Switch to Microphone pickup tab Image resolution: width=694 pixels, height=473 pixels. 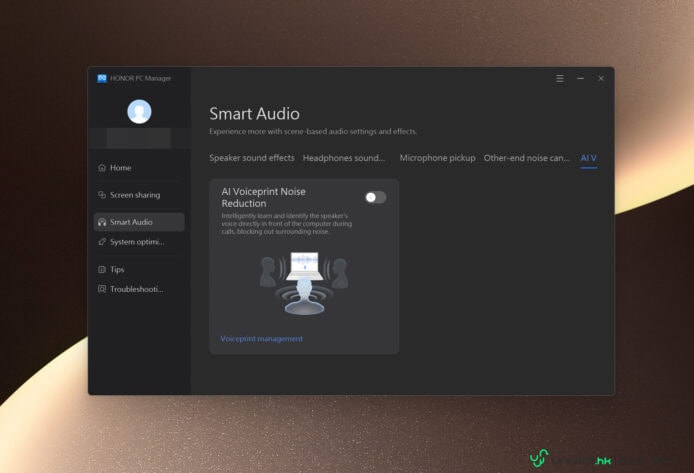tap(437, 158)
